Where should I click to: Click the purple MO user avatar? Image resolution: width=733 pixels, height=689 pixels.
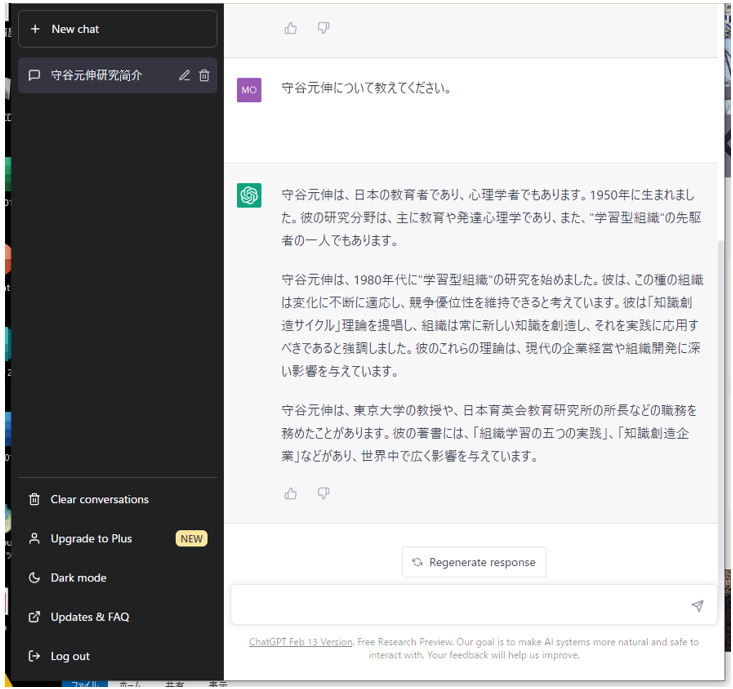pyautogui.click(x=249, y=90)
